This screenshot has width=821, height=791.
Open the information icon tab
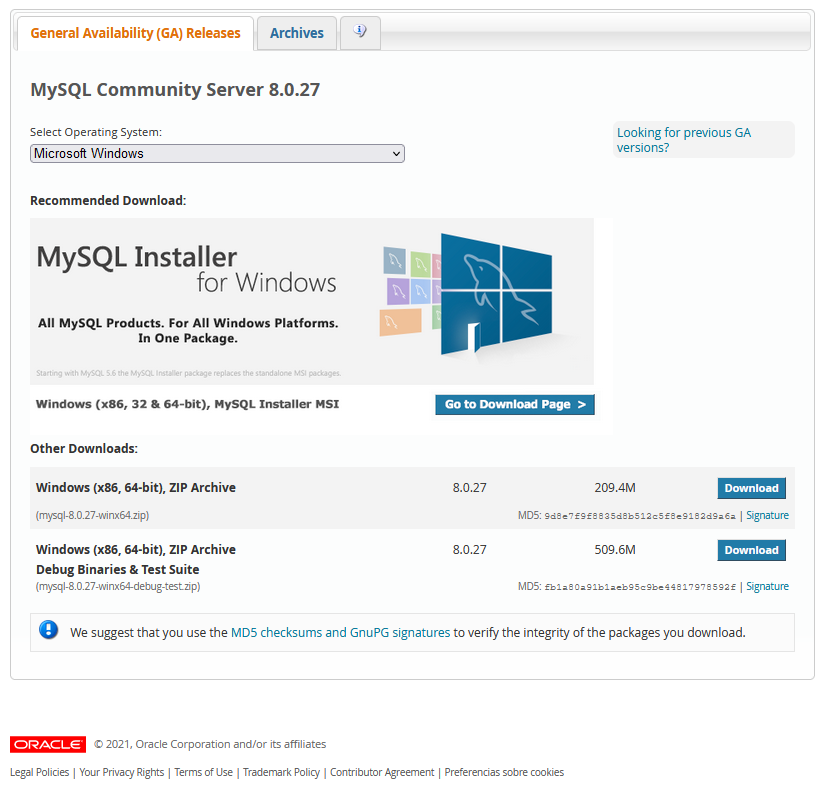click(360, 32)
